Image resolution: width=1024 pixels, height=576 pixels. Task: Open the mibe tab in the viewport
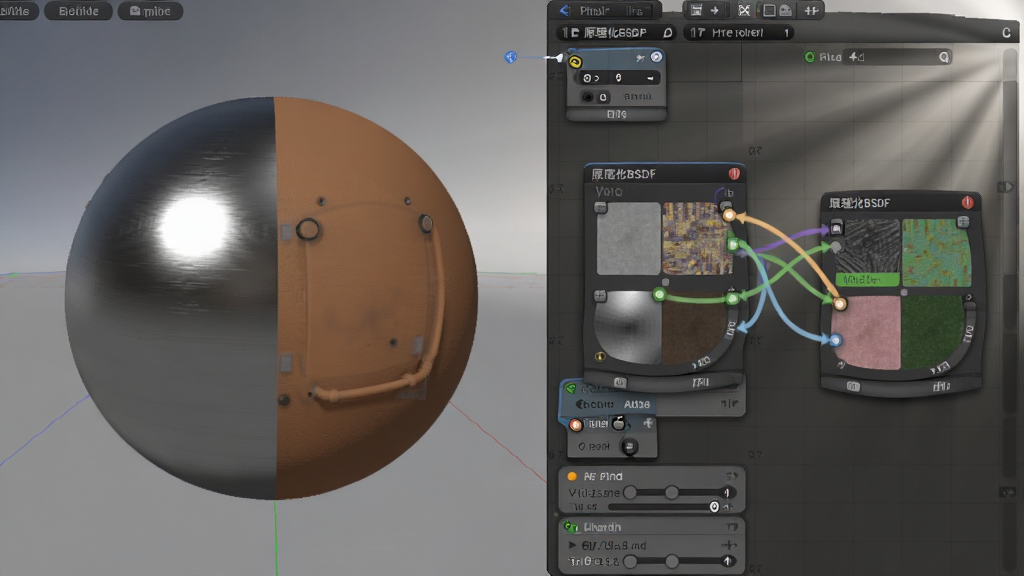point(150,11)
